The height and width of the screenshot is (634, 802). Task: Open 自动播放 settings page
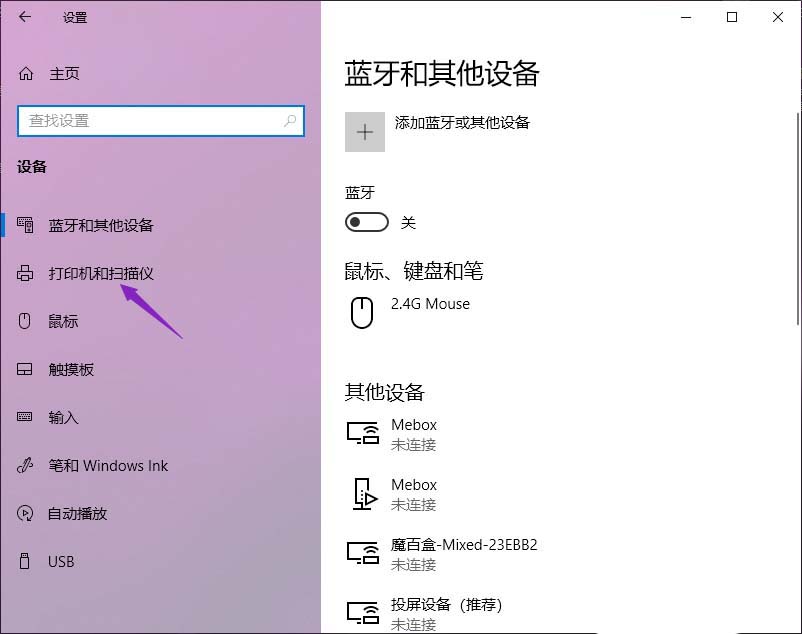point(77,514)
